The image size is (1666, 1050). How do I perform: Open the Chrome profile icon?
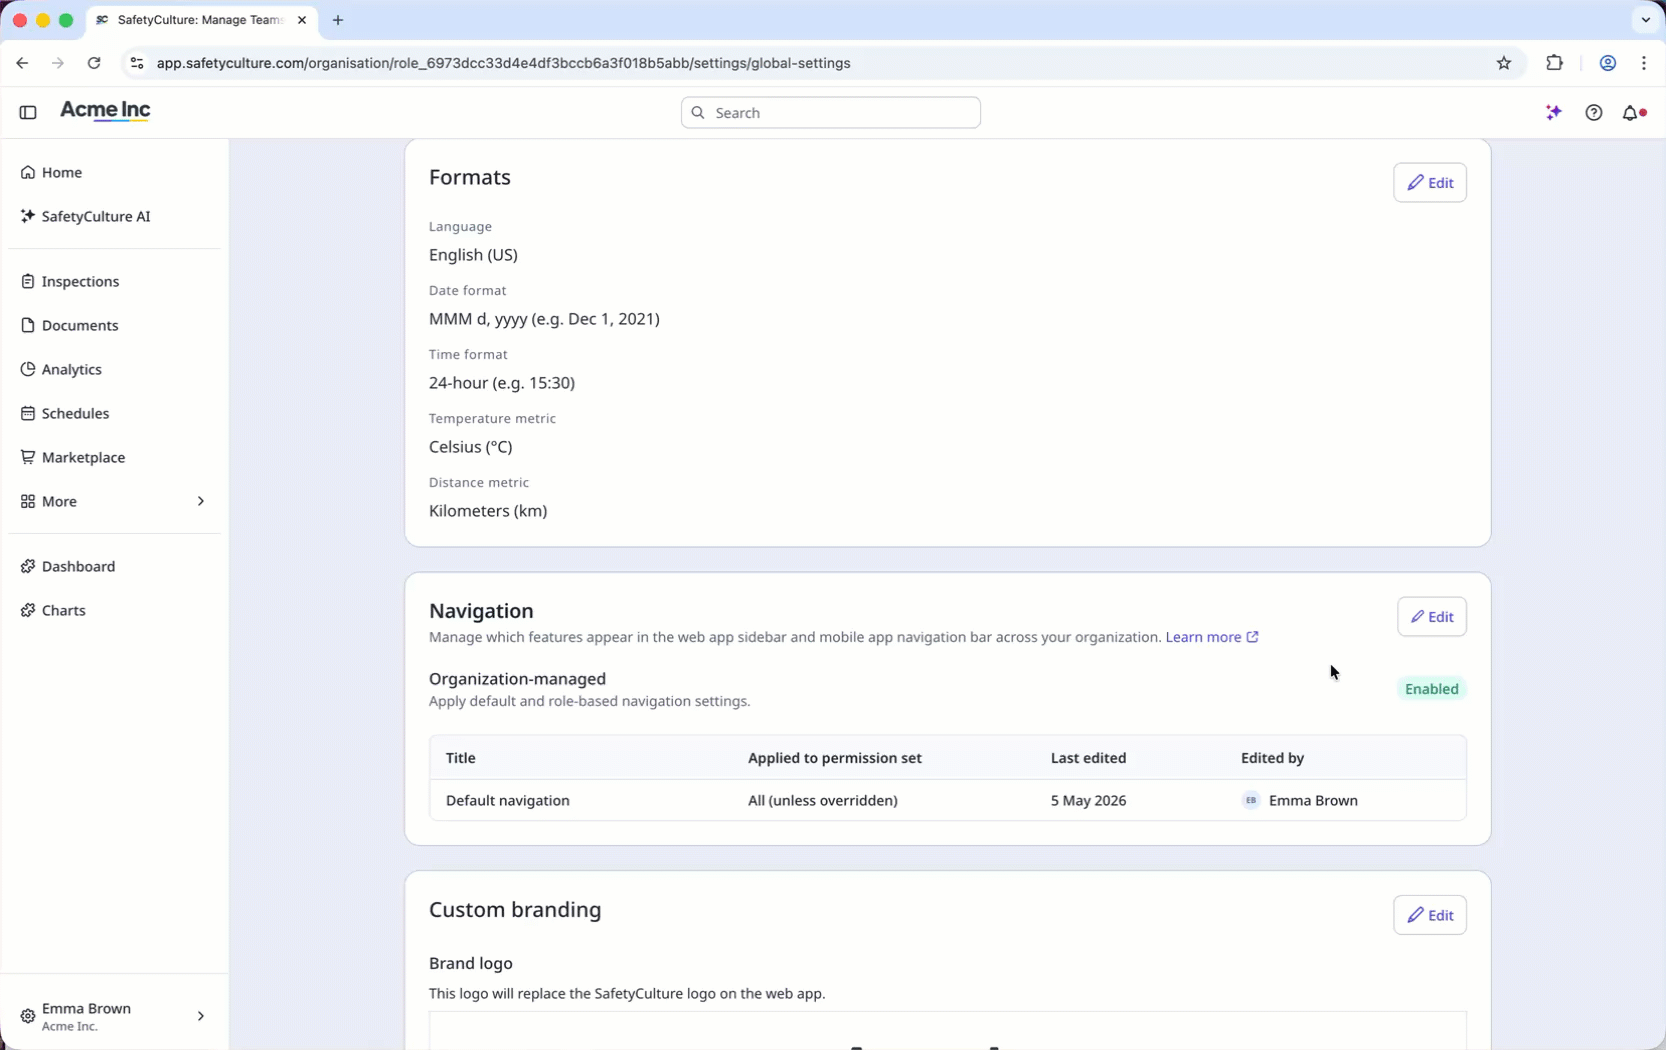pos(1608,63)
